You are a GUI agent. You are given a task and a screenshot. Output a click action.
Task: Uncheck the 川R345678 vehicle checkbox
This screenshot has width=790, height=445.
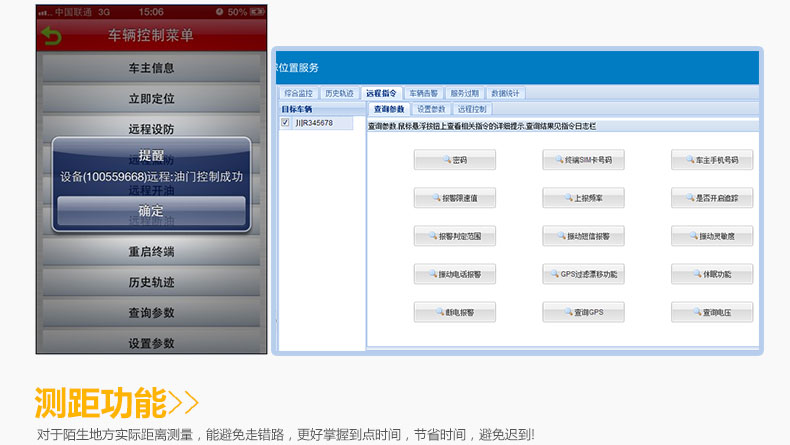[x=286, y=123]
